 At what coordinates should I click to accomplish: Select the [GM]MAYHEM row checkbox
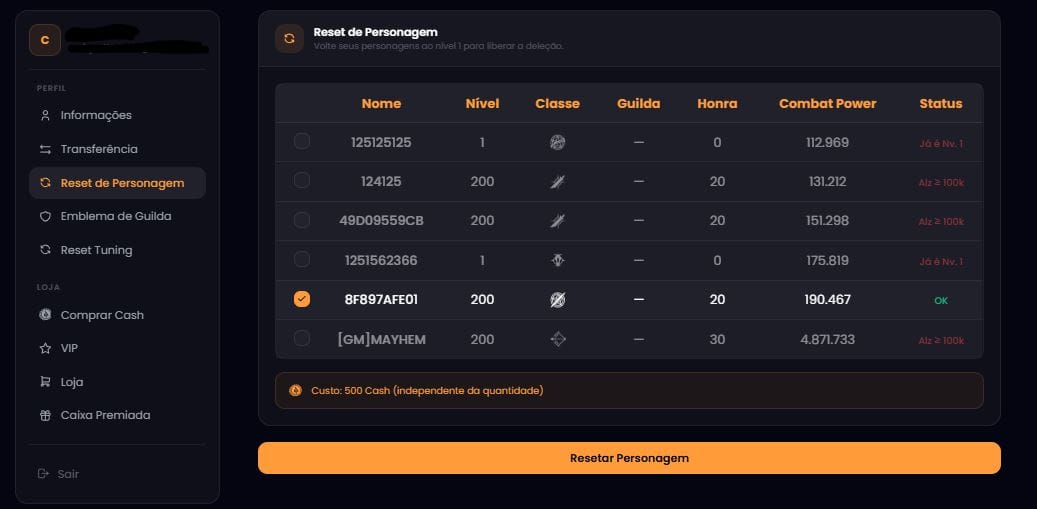pyautogui.click(x=302, y=339)
